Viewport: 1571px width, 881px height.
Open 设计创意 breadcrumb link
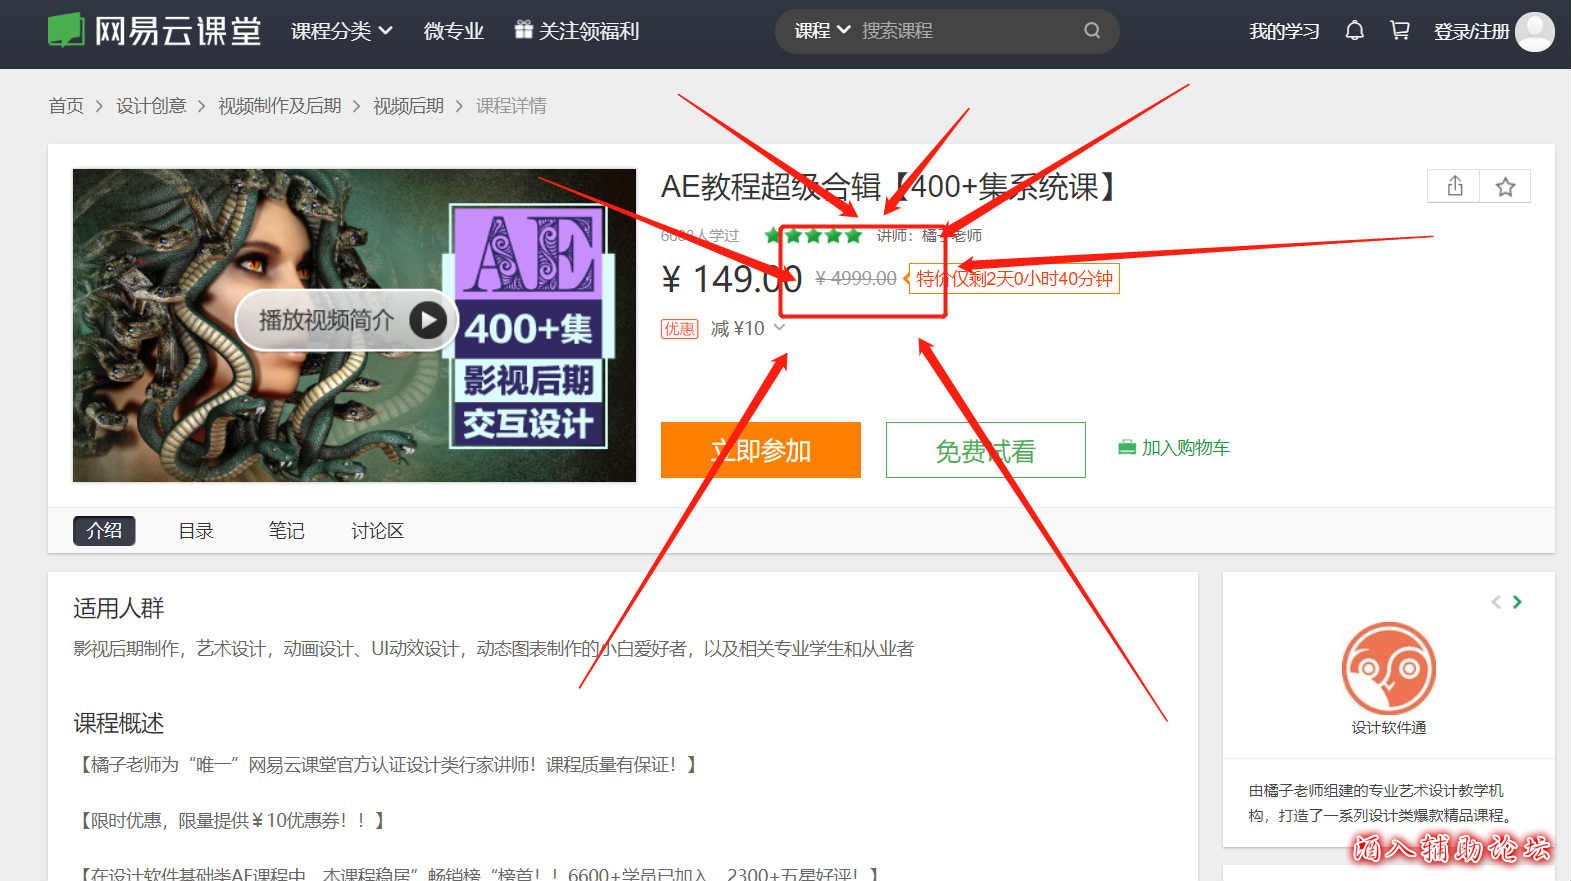point(151,106)
